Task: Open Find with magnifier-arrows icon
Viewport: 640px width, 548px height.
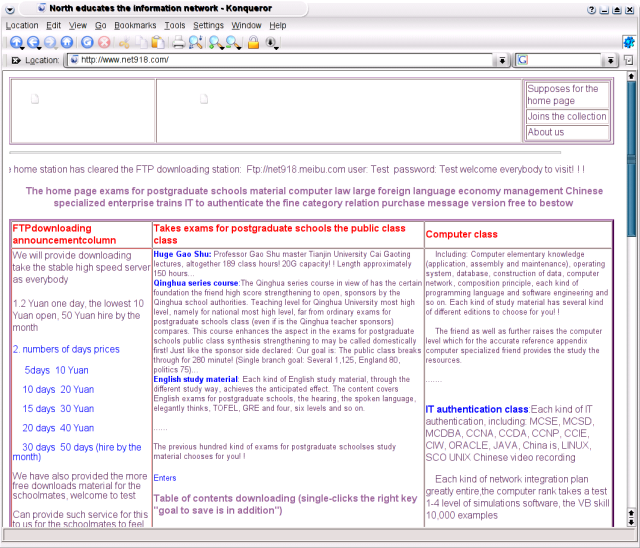Action: (x=196, y=42)
